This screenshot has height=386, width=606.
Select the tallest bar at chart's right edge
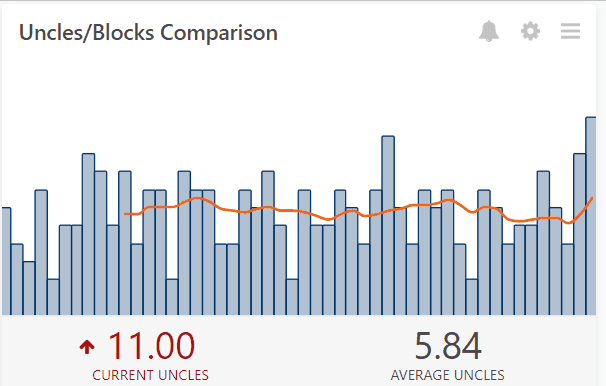pos(591,216)
